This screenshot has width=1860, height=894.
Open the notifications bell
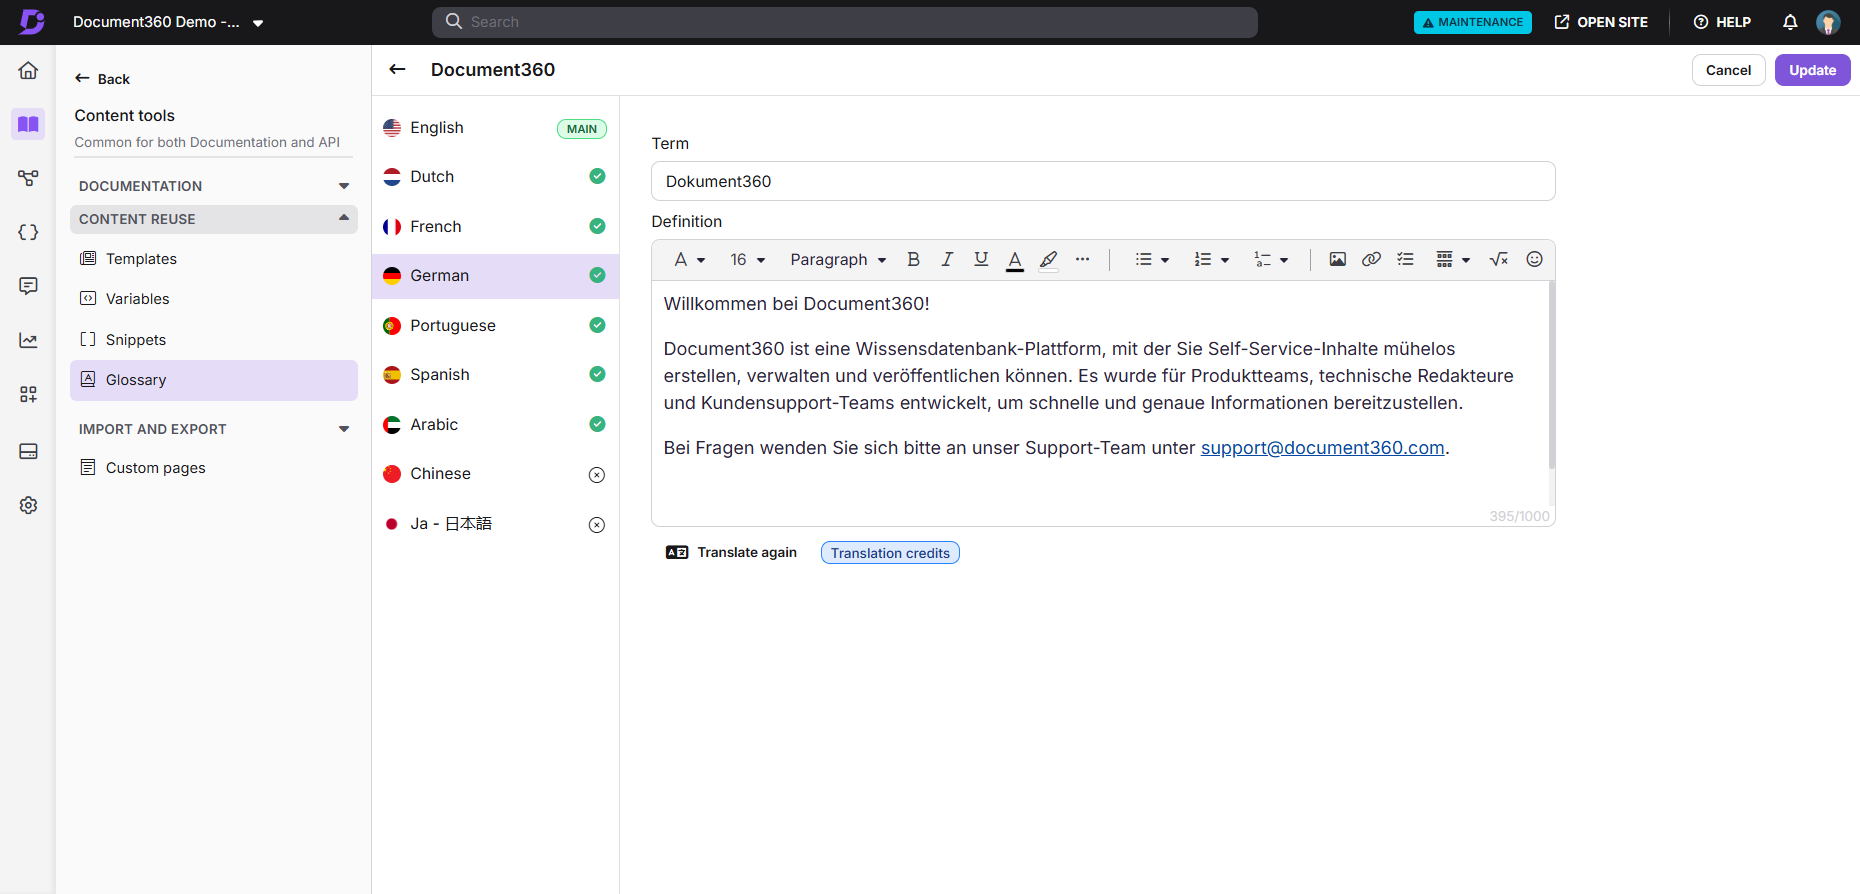pos(1790,22)
